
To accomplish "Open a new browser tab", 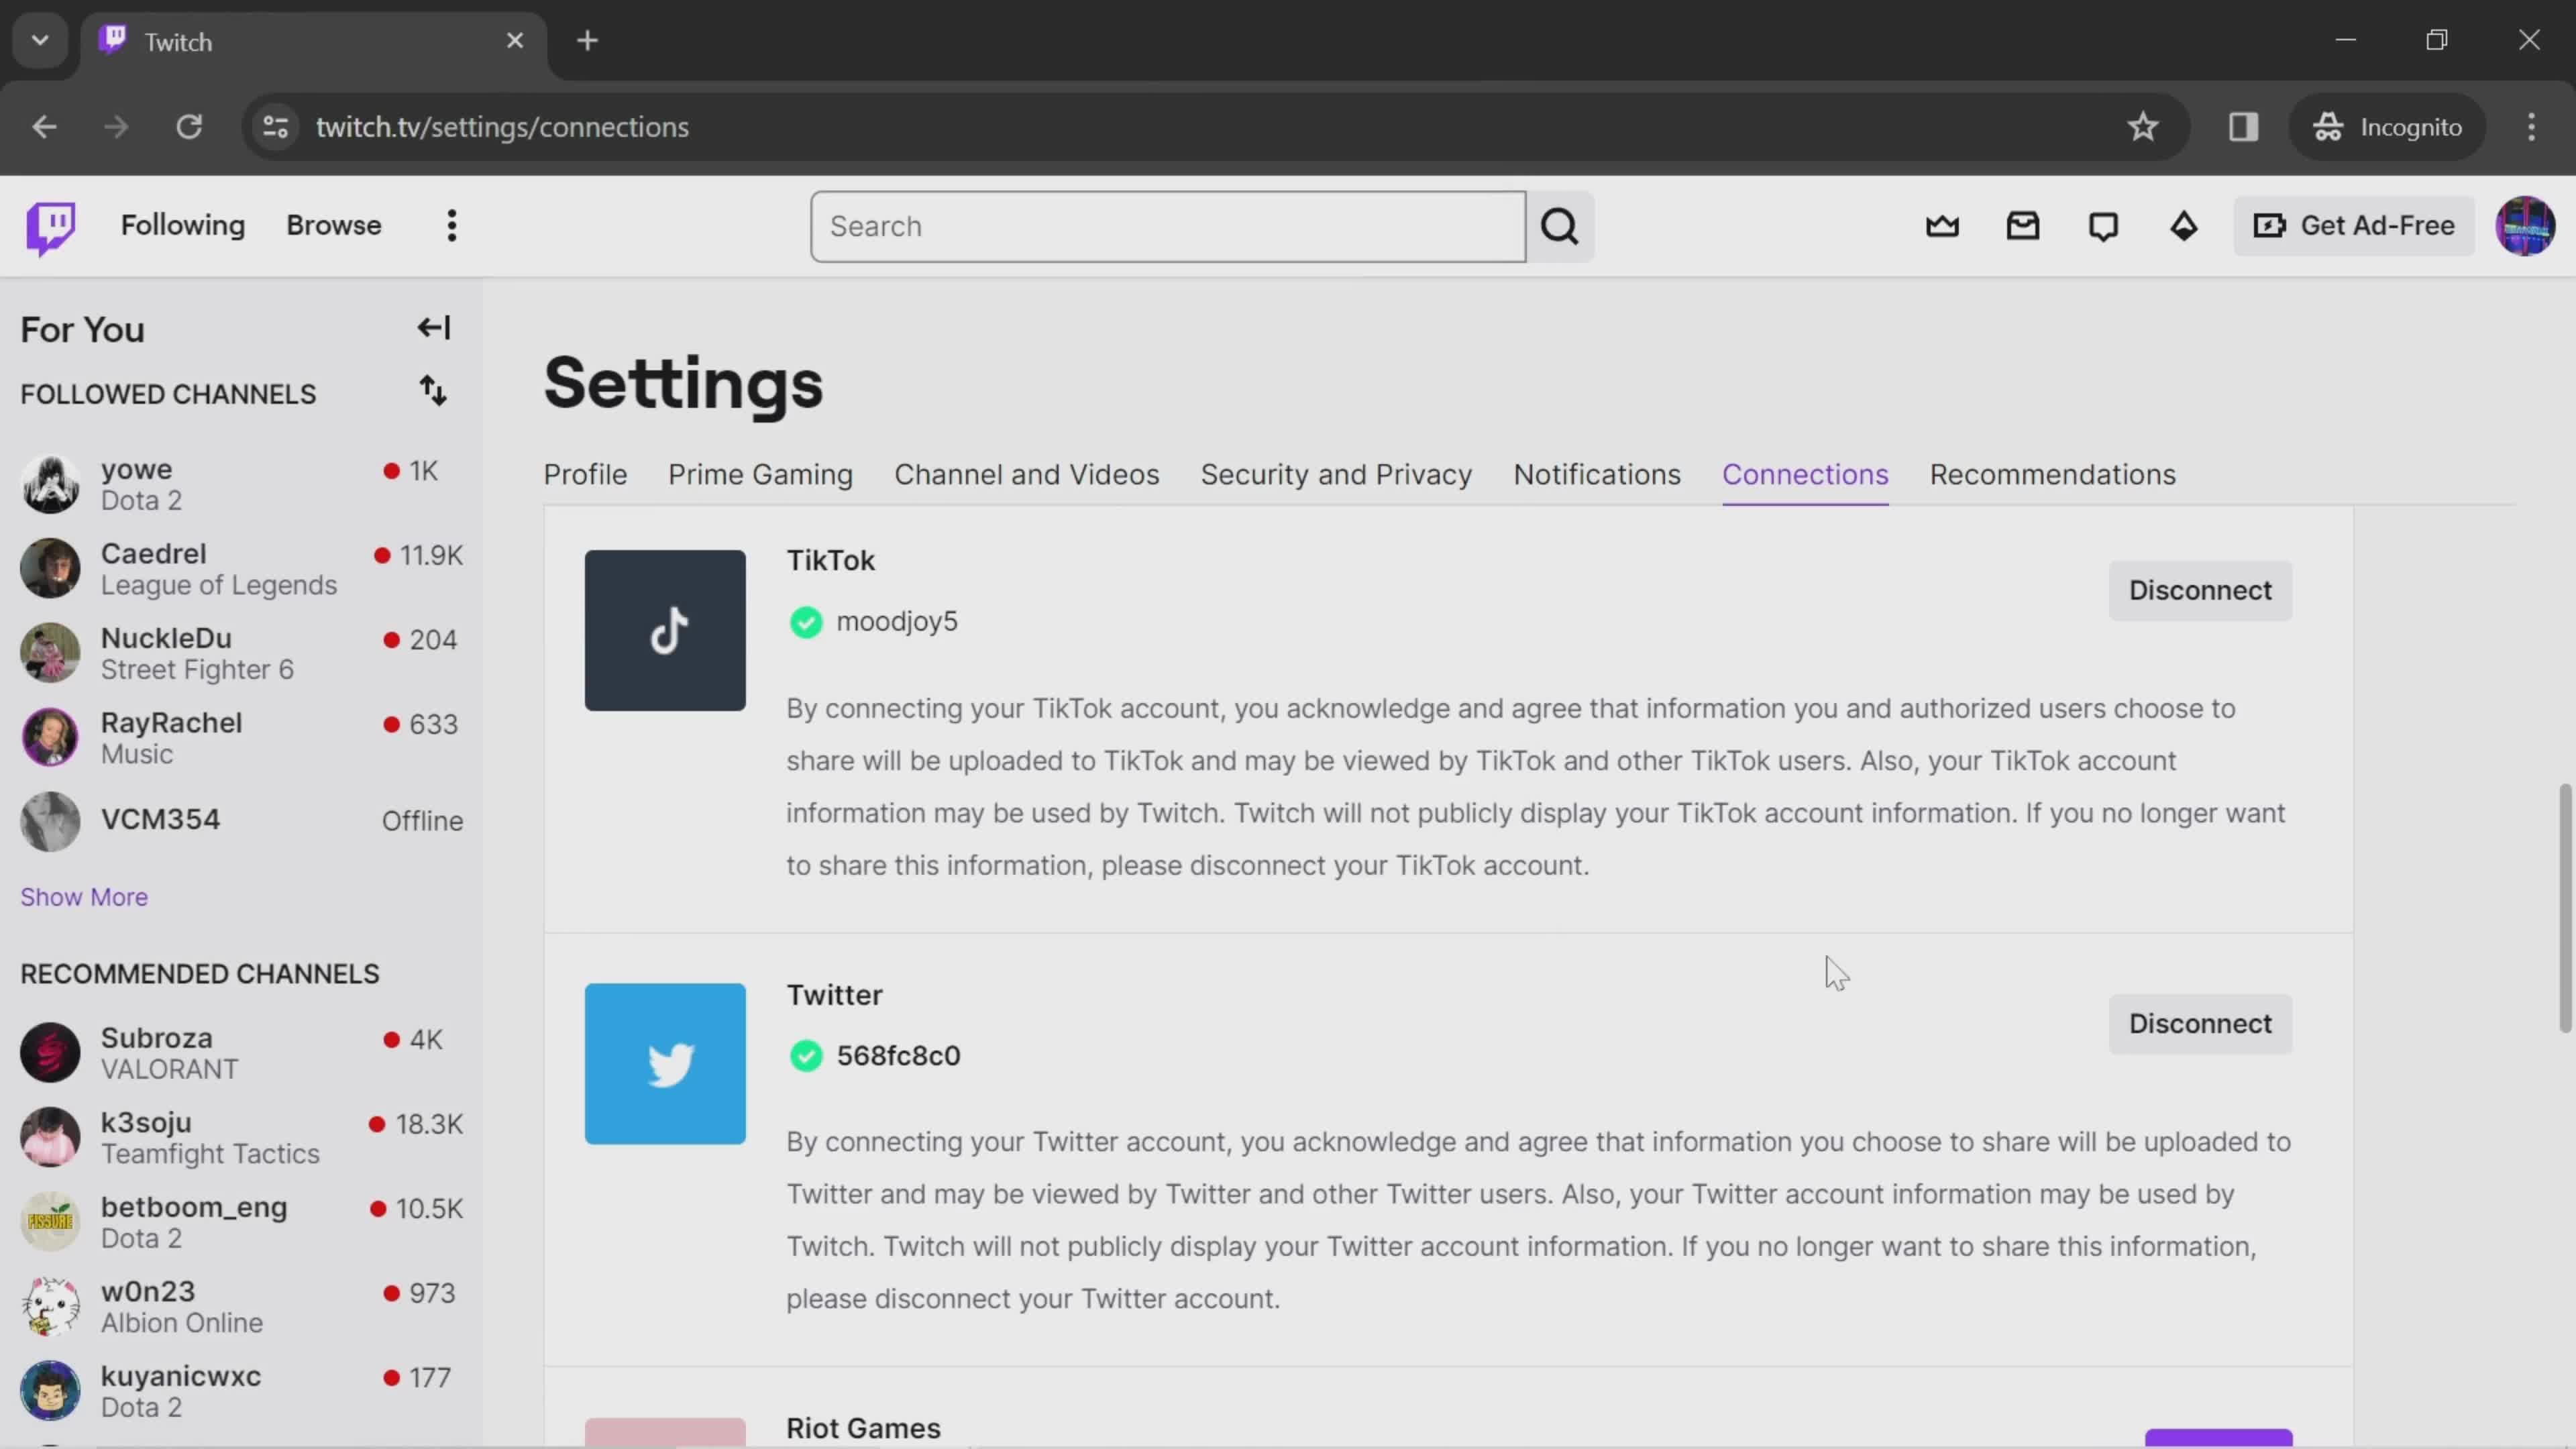I will coord(588,41).
